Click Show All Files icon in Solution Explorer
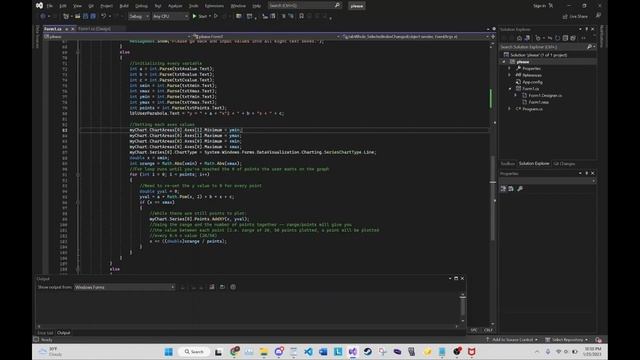Image resolution: width=640 pixels, height=360 pixels. click(x=573, y=38)
